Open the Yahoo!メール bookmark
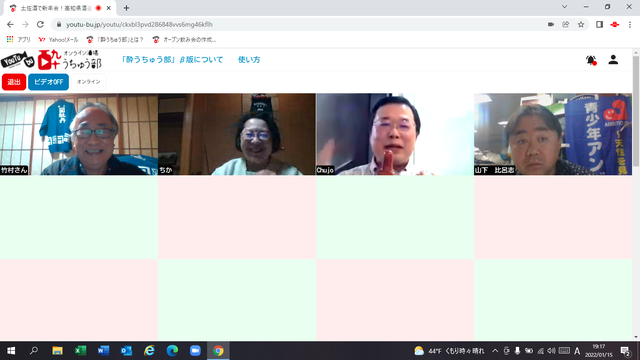This screenshot has height=360, width=640. click(x=58, y=40)
